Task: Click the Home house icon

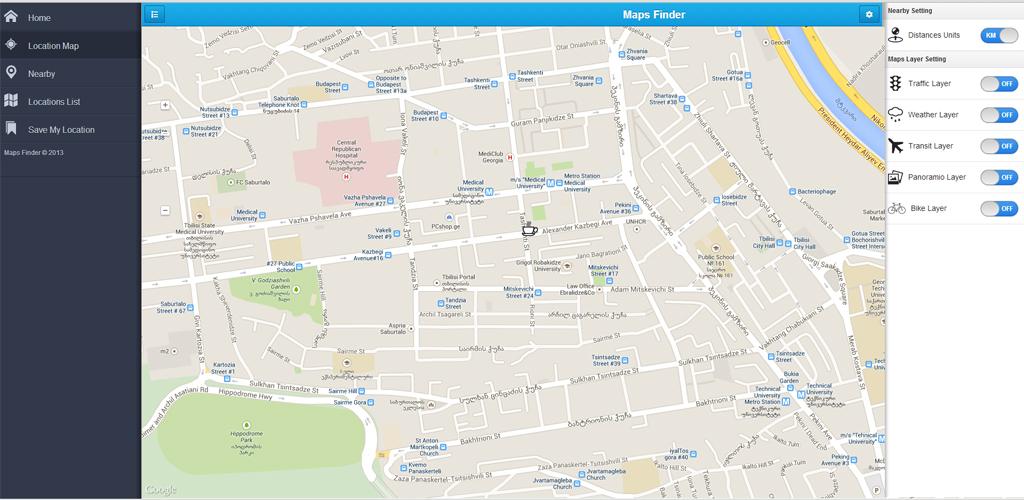Action: pos(10,16)
